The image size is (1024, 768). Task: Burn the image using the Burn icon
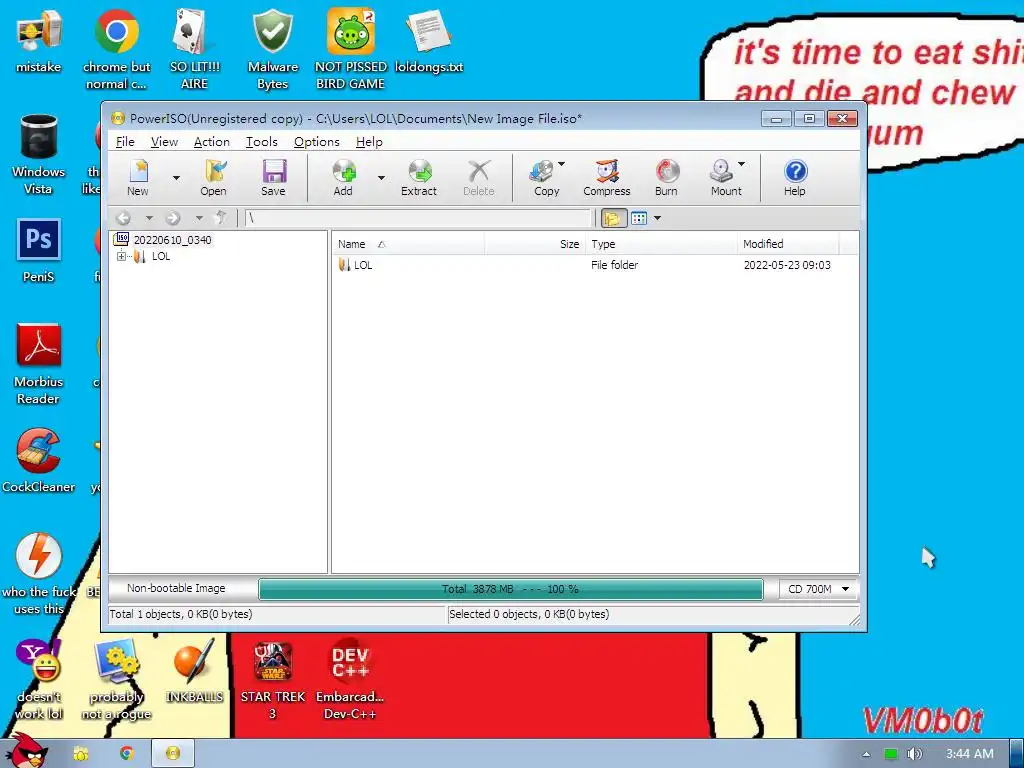[666, 178]
